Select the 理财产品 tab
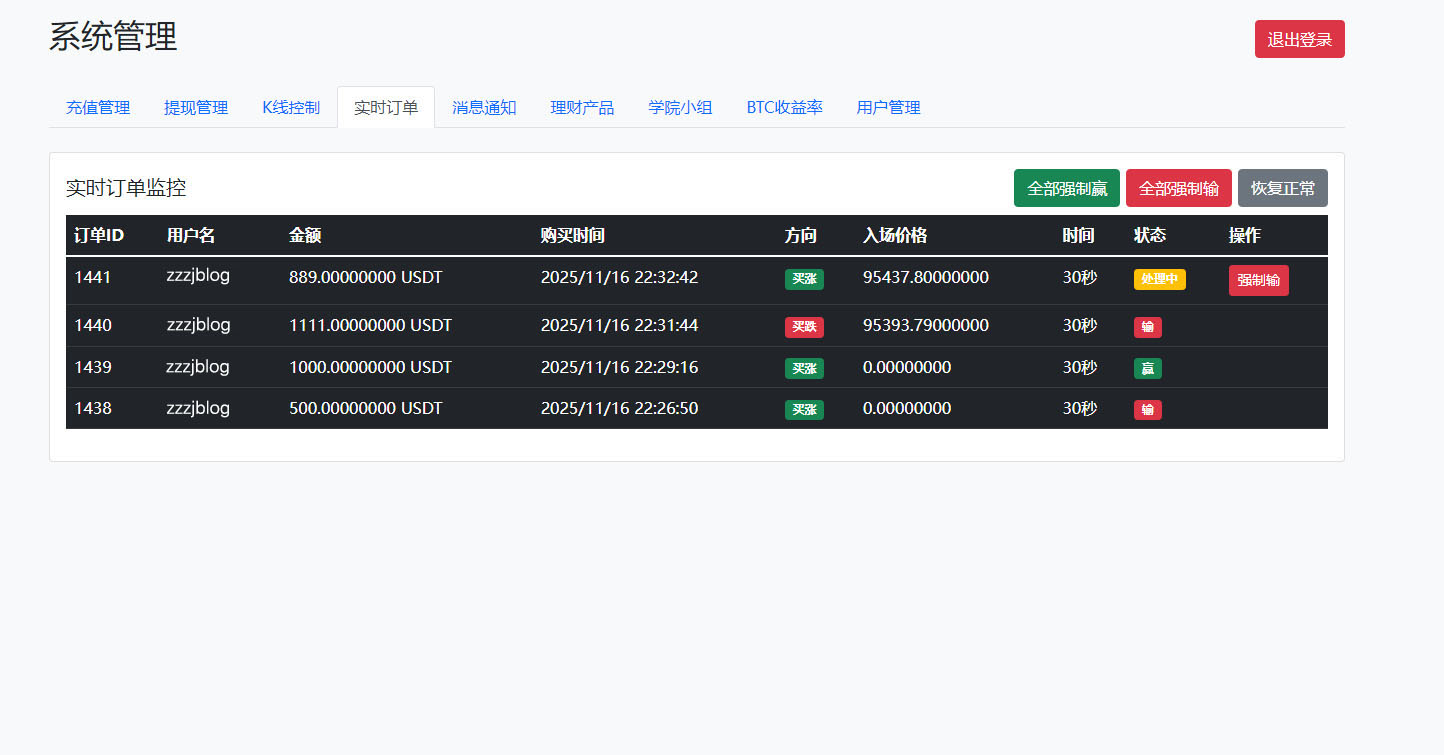The image size is (1444, 755). (x=582, y=107)
